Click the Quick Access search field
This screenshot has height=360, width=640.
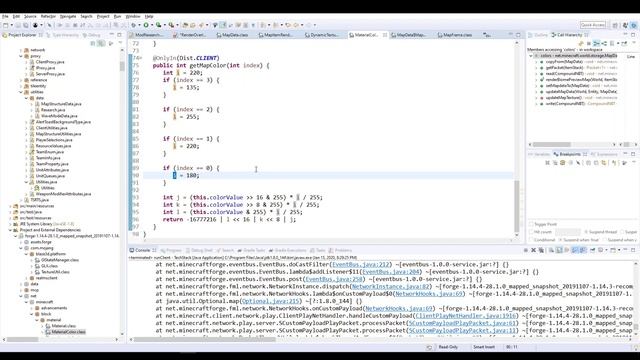[x=593, y=25]
